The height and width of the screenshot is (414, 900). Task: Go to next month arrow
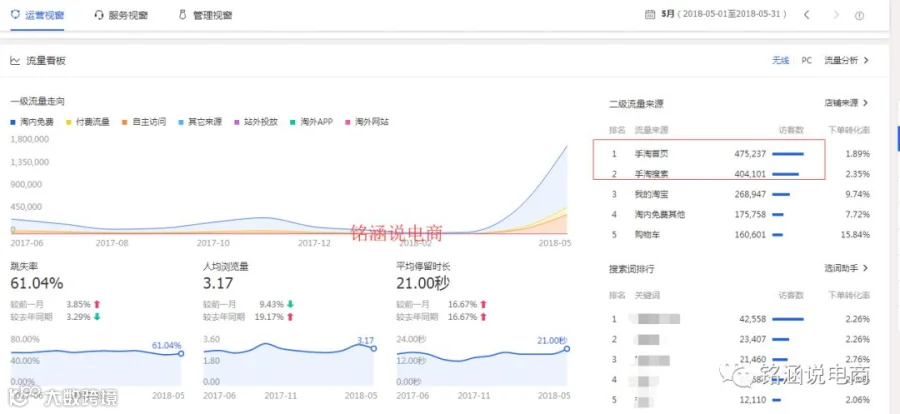836,15
